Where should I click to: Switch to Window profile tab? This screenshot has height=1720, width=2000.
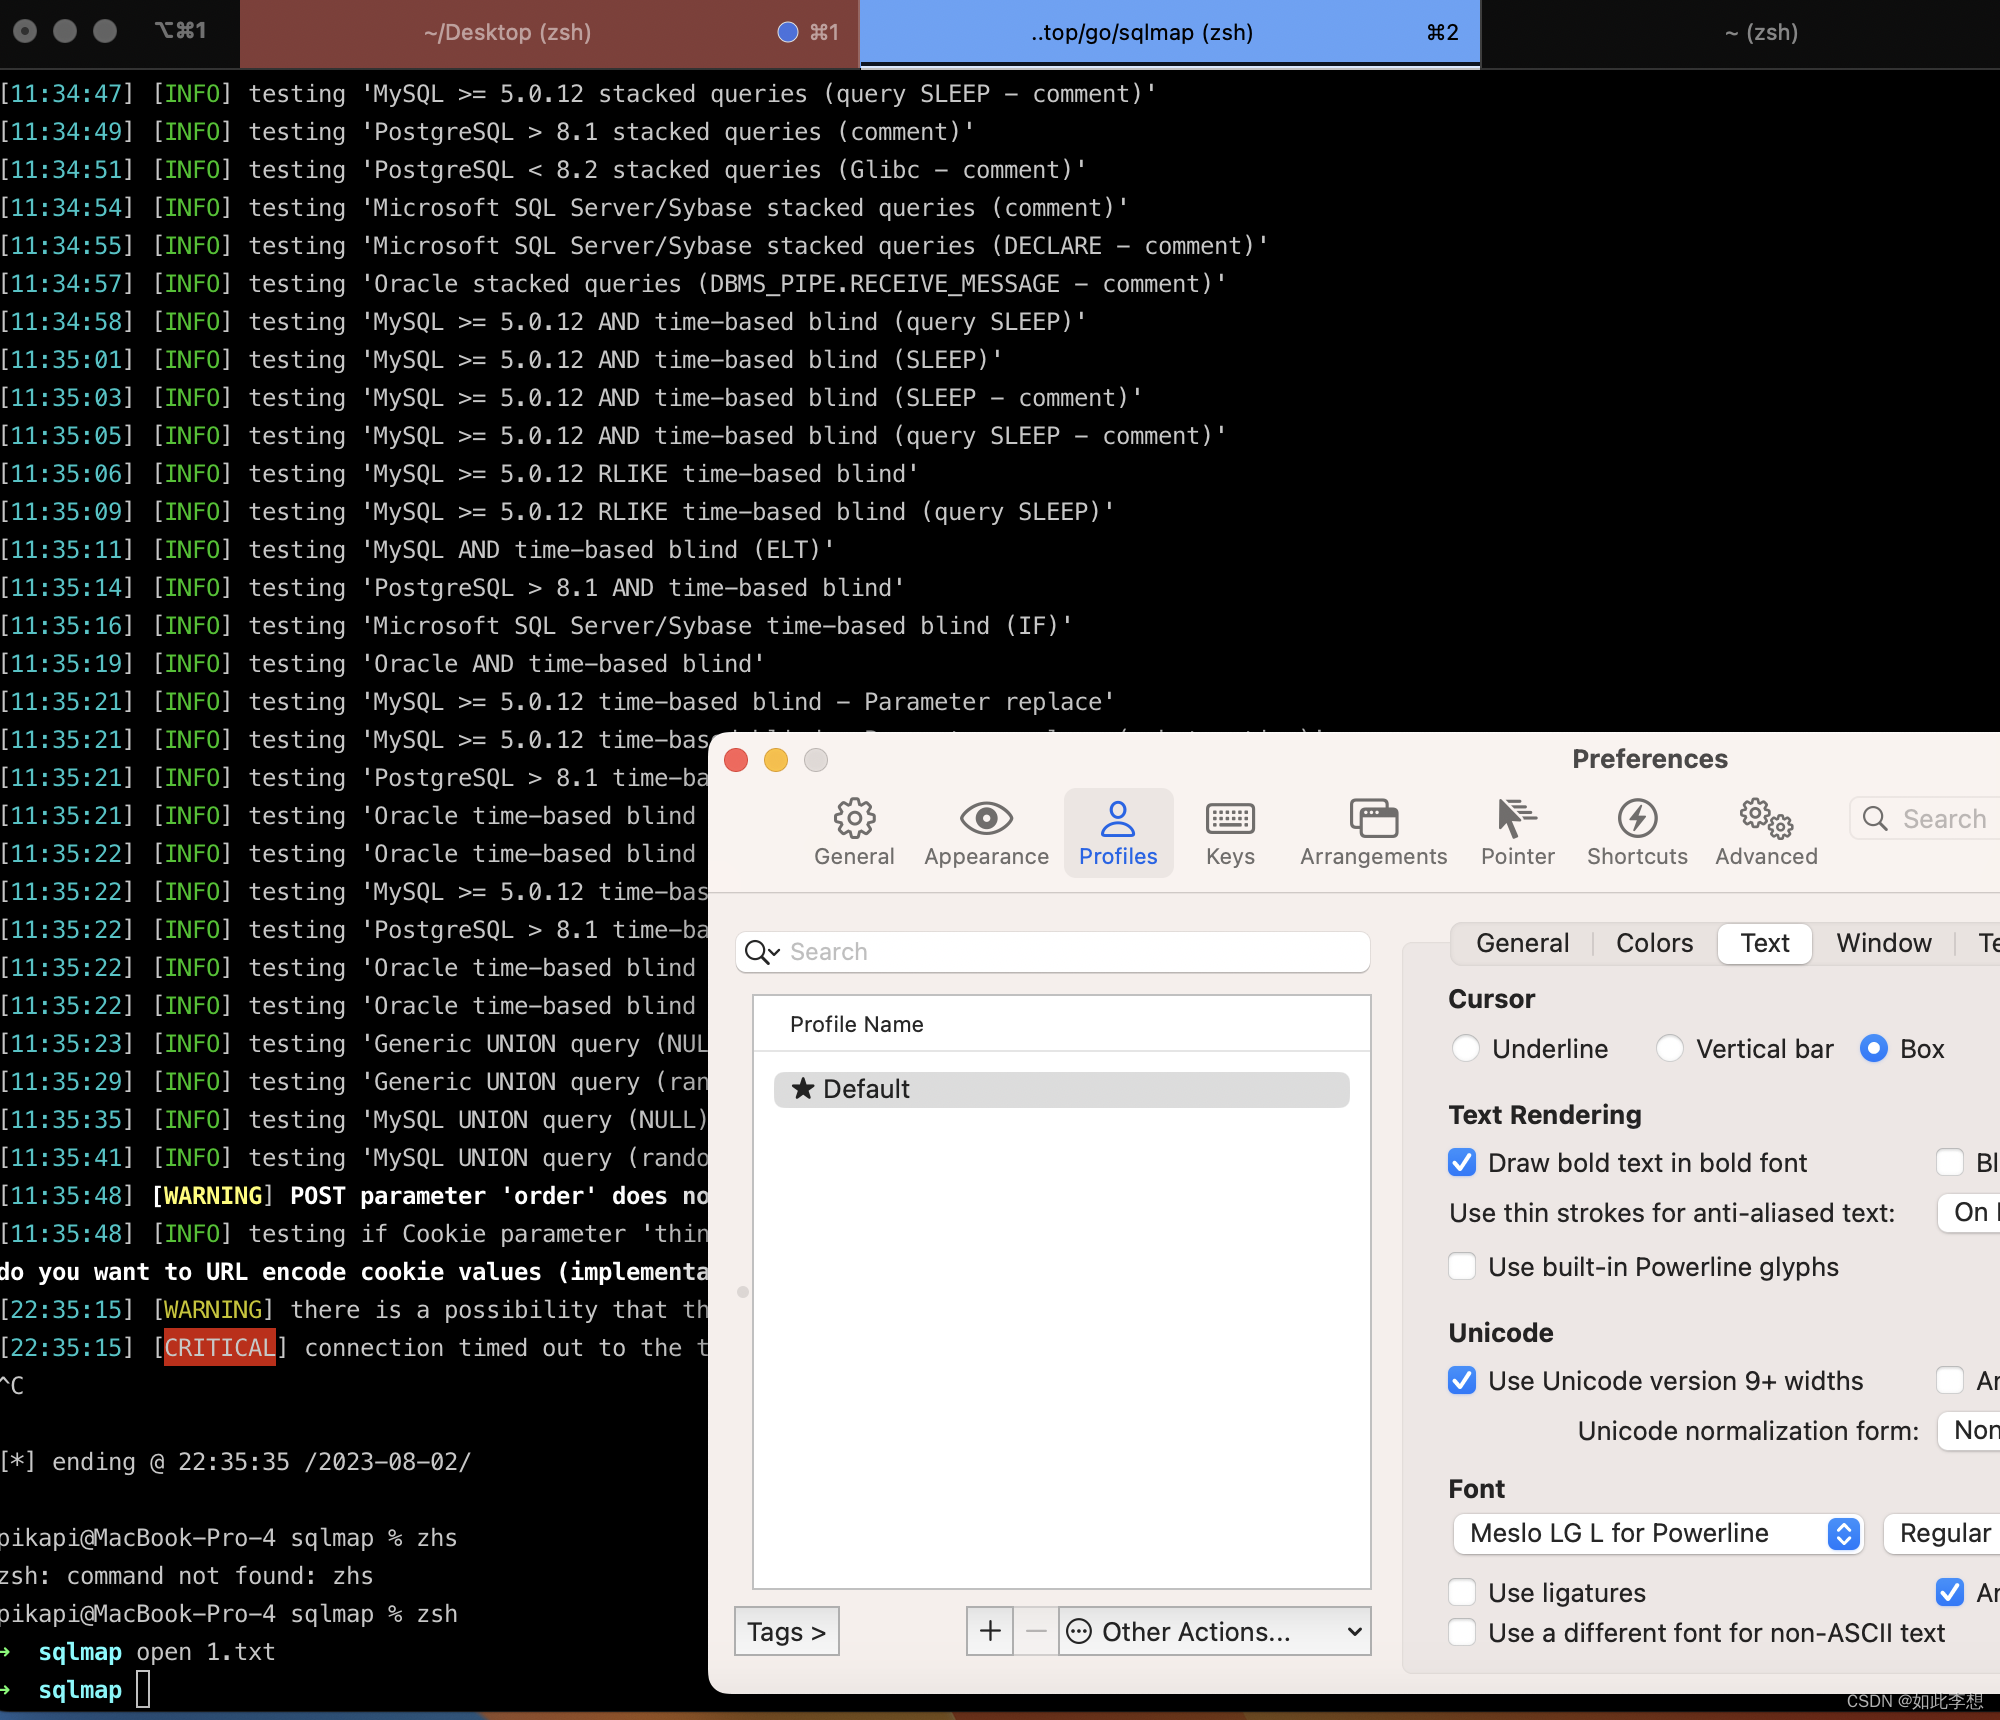click(1884, 943)
